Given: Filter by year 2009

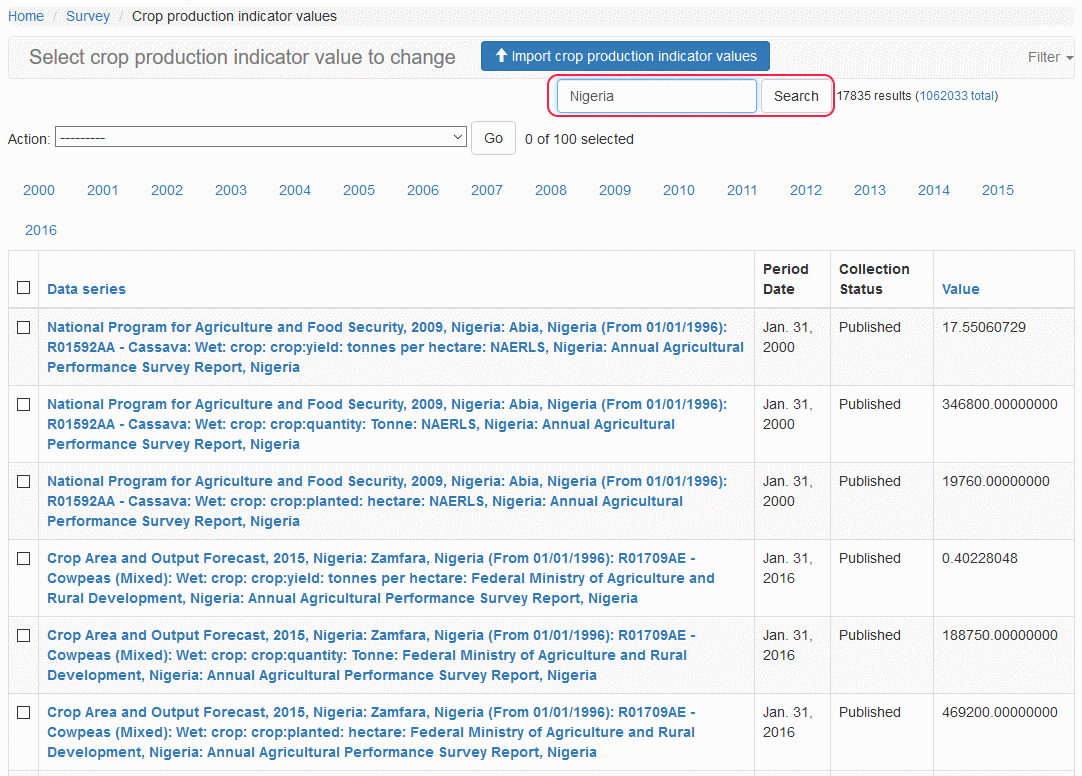Looking at the screenshot, I should tap(614, 190).
